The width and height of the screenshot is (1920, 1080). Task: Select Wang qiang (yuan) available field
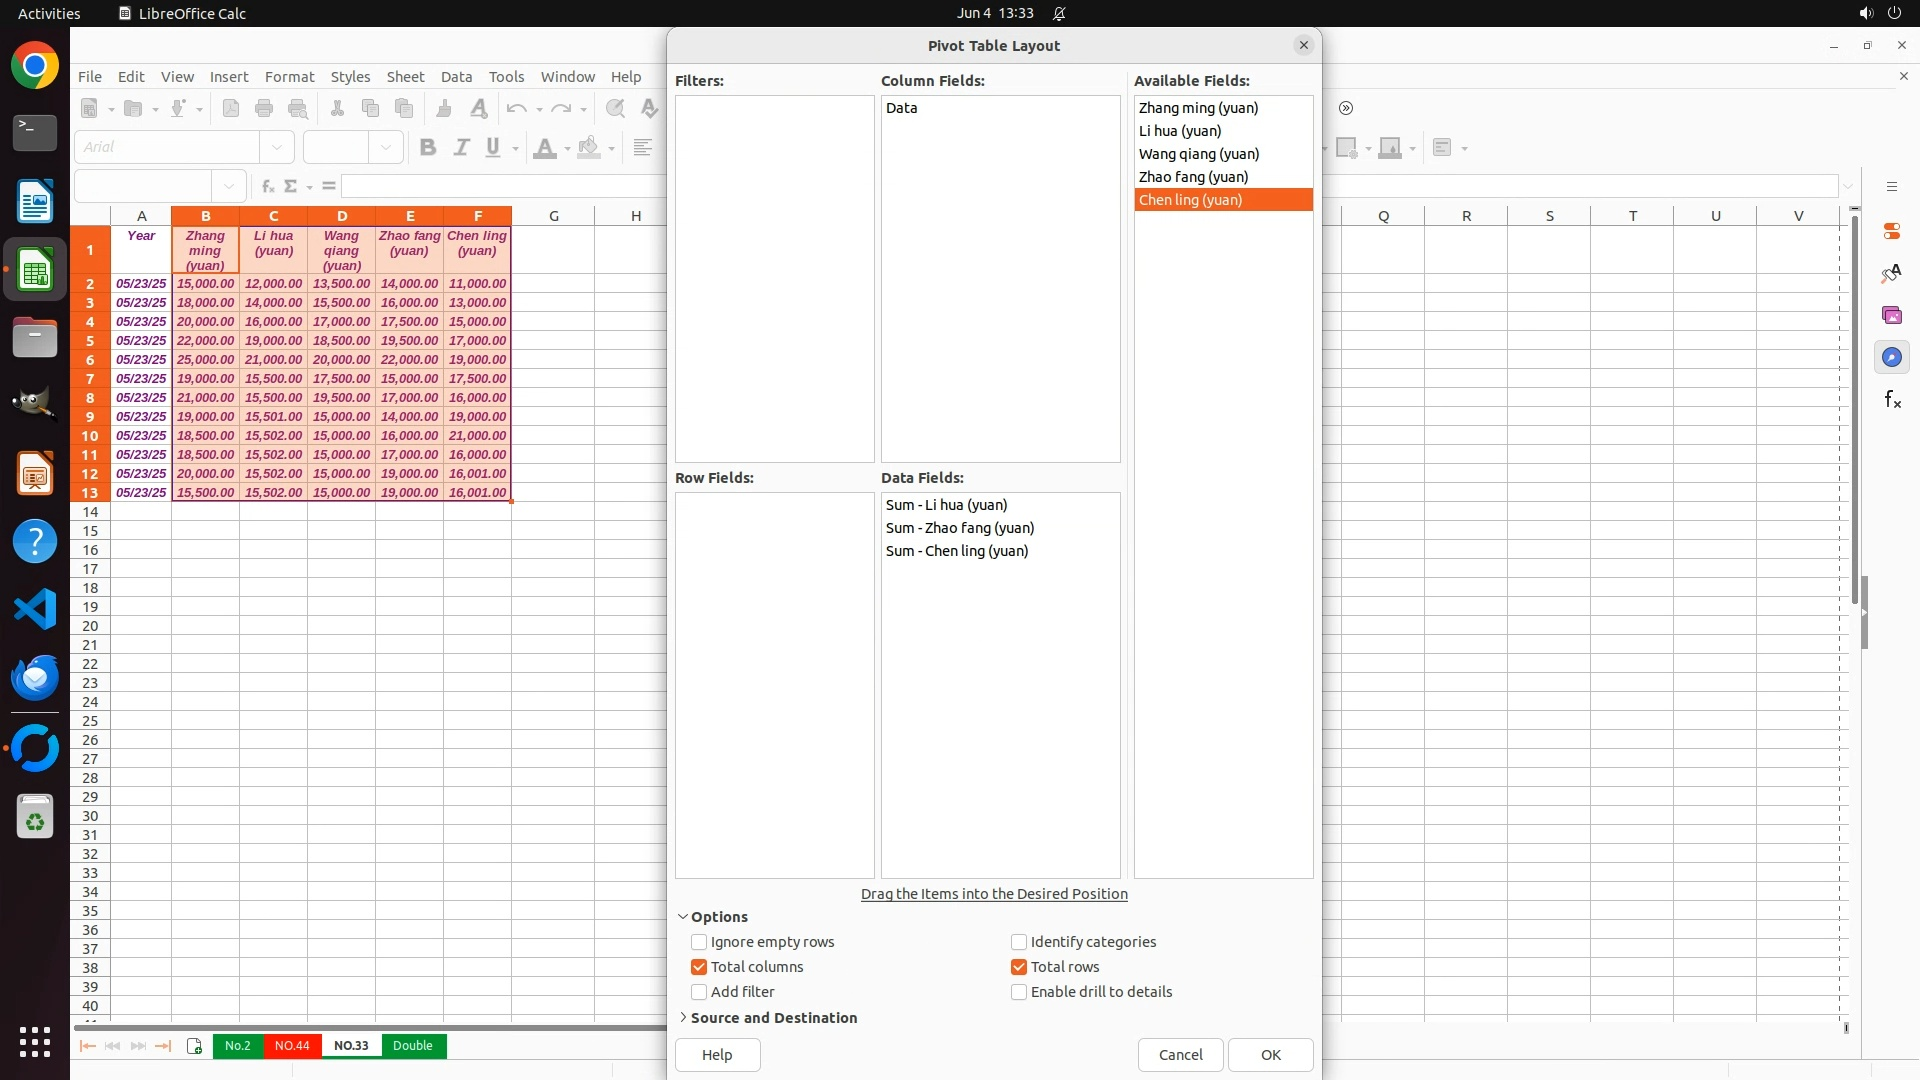(x=1198, y=154)
